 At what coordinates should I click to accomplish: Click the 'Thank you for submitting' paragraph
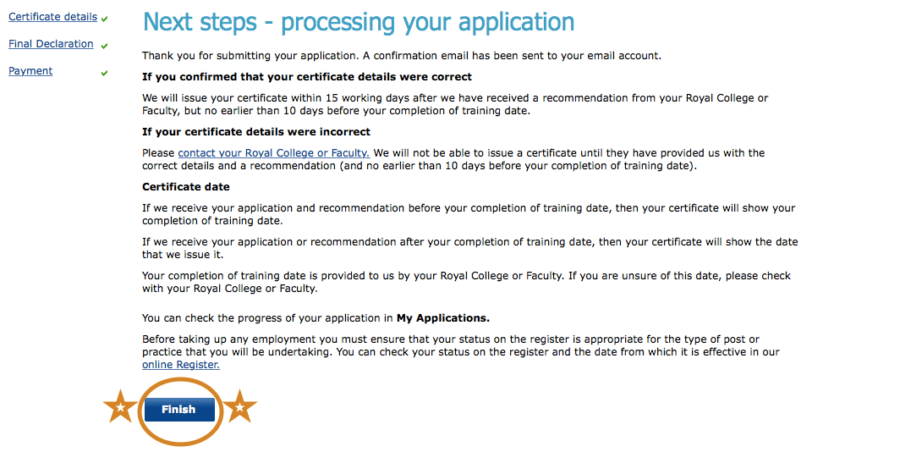pyautogui.click(x=402, y=55)
